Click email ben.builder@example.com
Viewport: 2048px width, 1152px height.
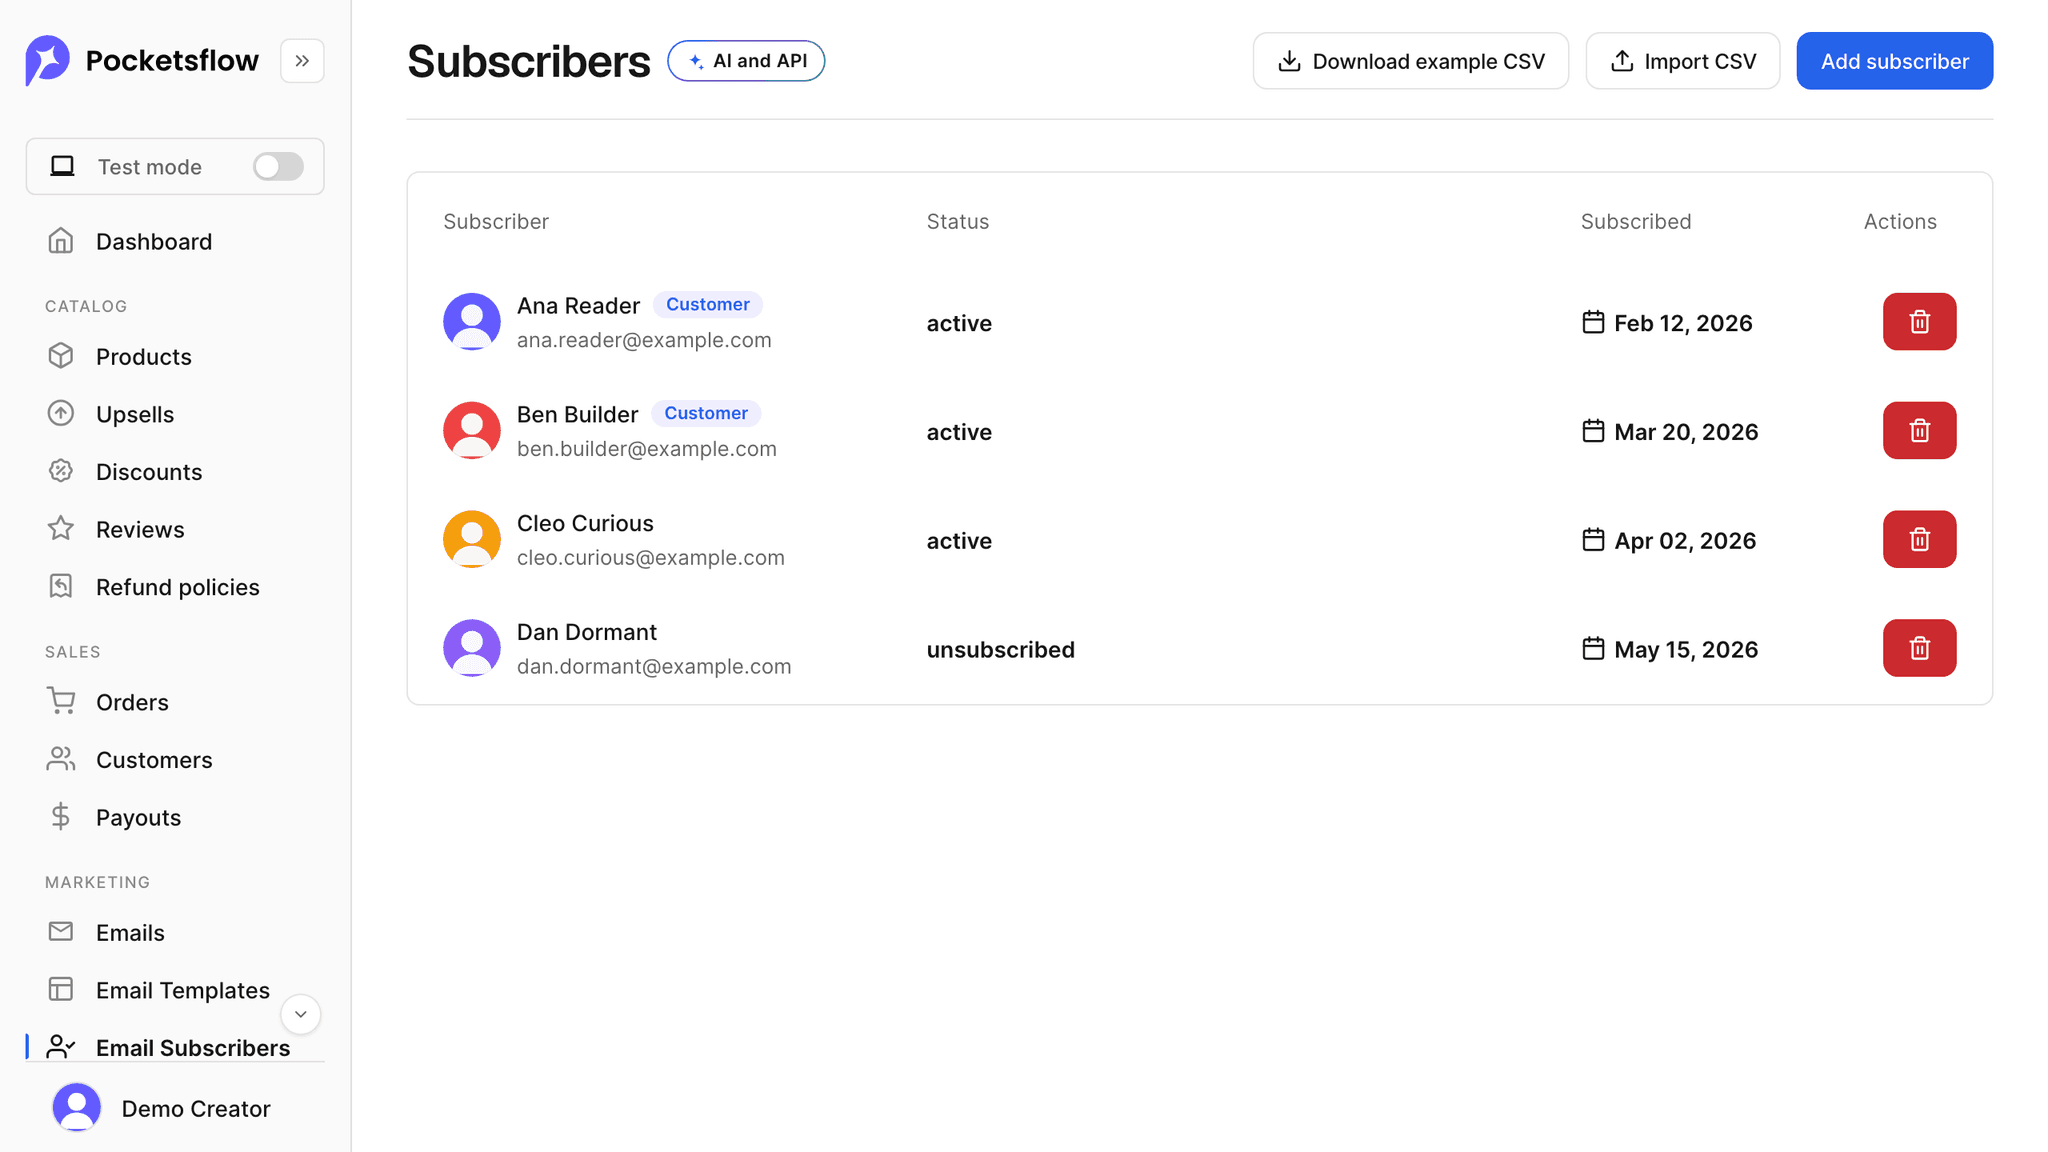pyautogui.click(x=647, y=449)
